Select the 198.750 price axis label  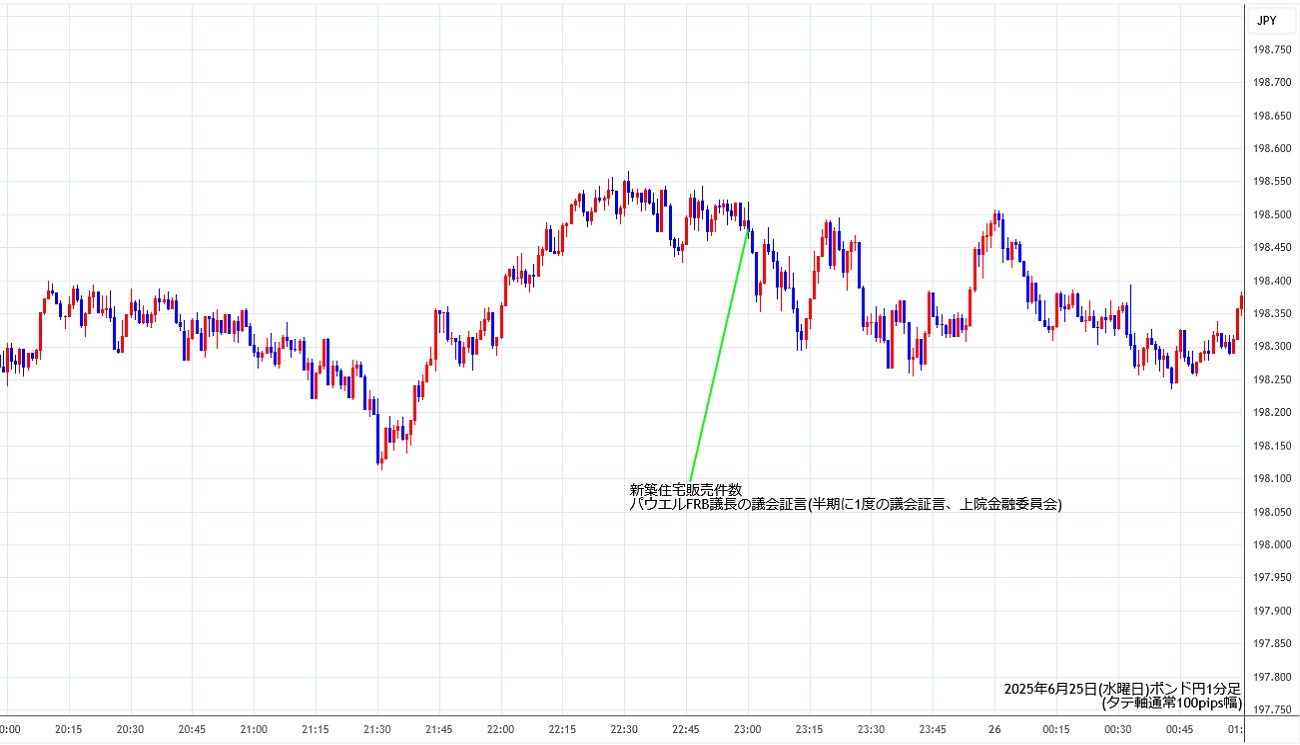[x=1272, y=50]
